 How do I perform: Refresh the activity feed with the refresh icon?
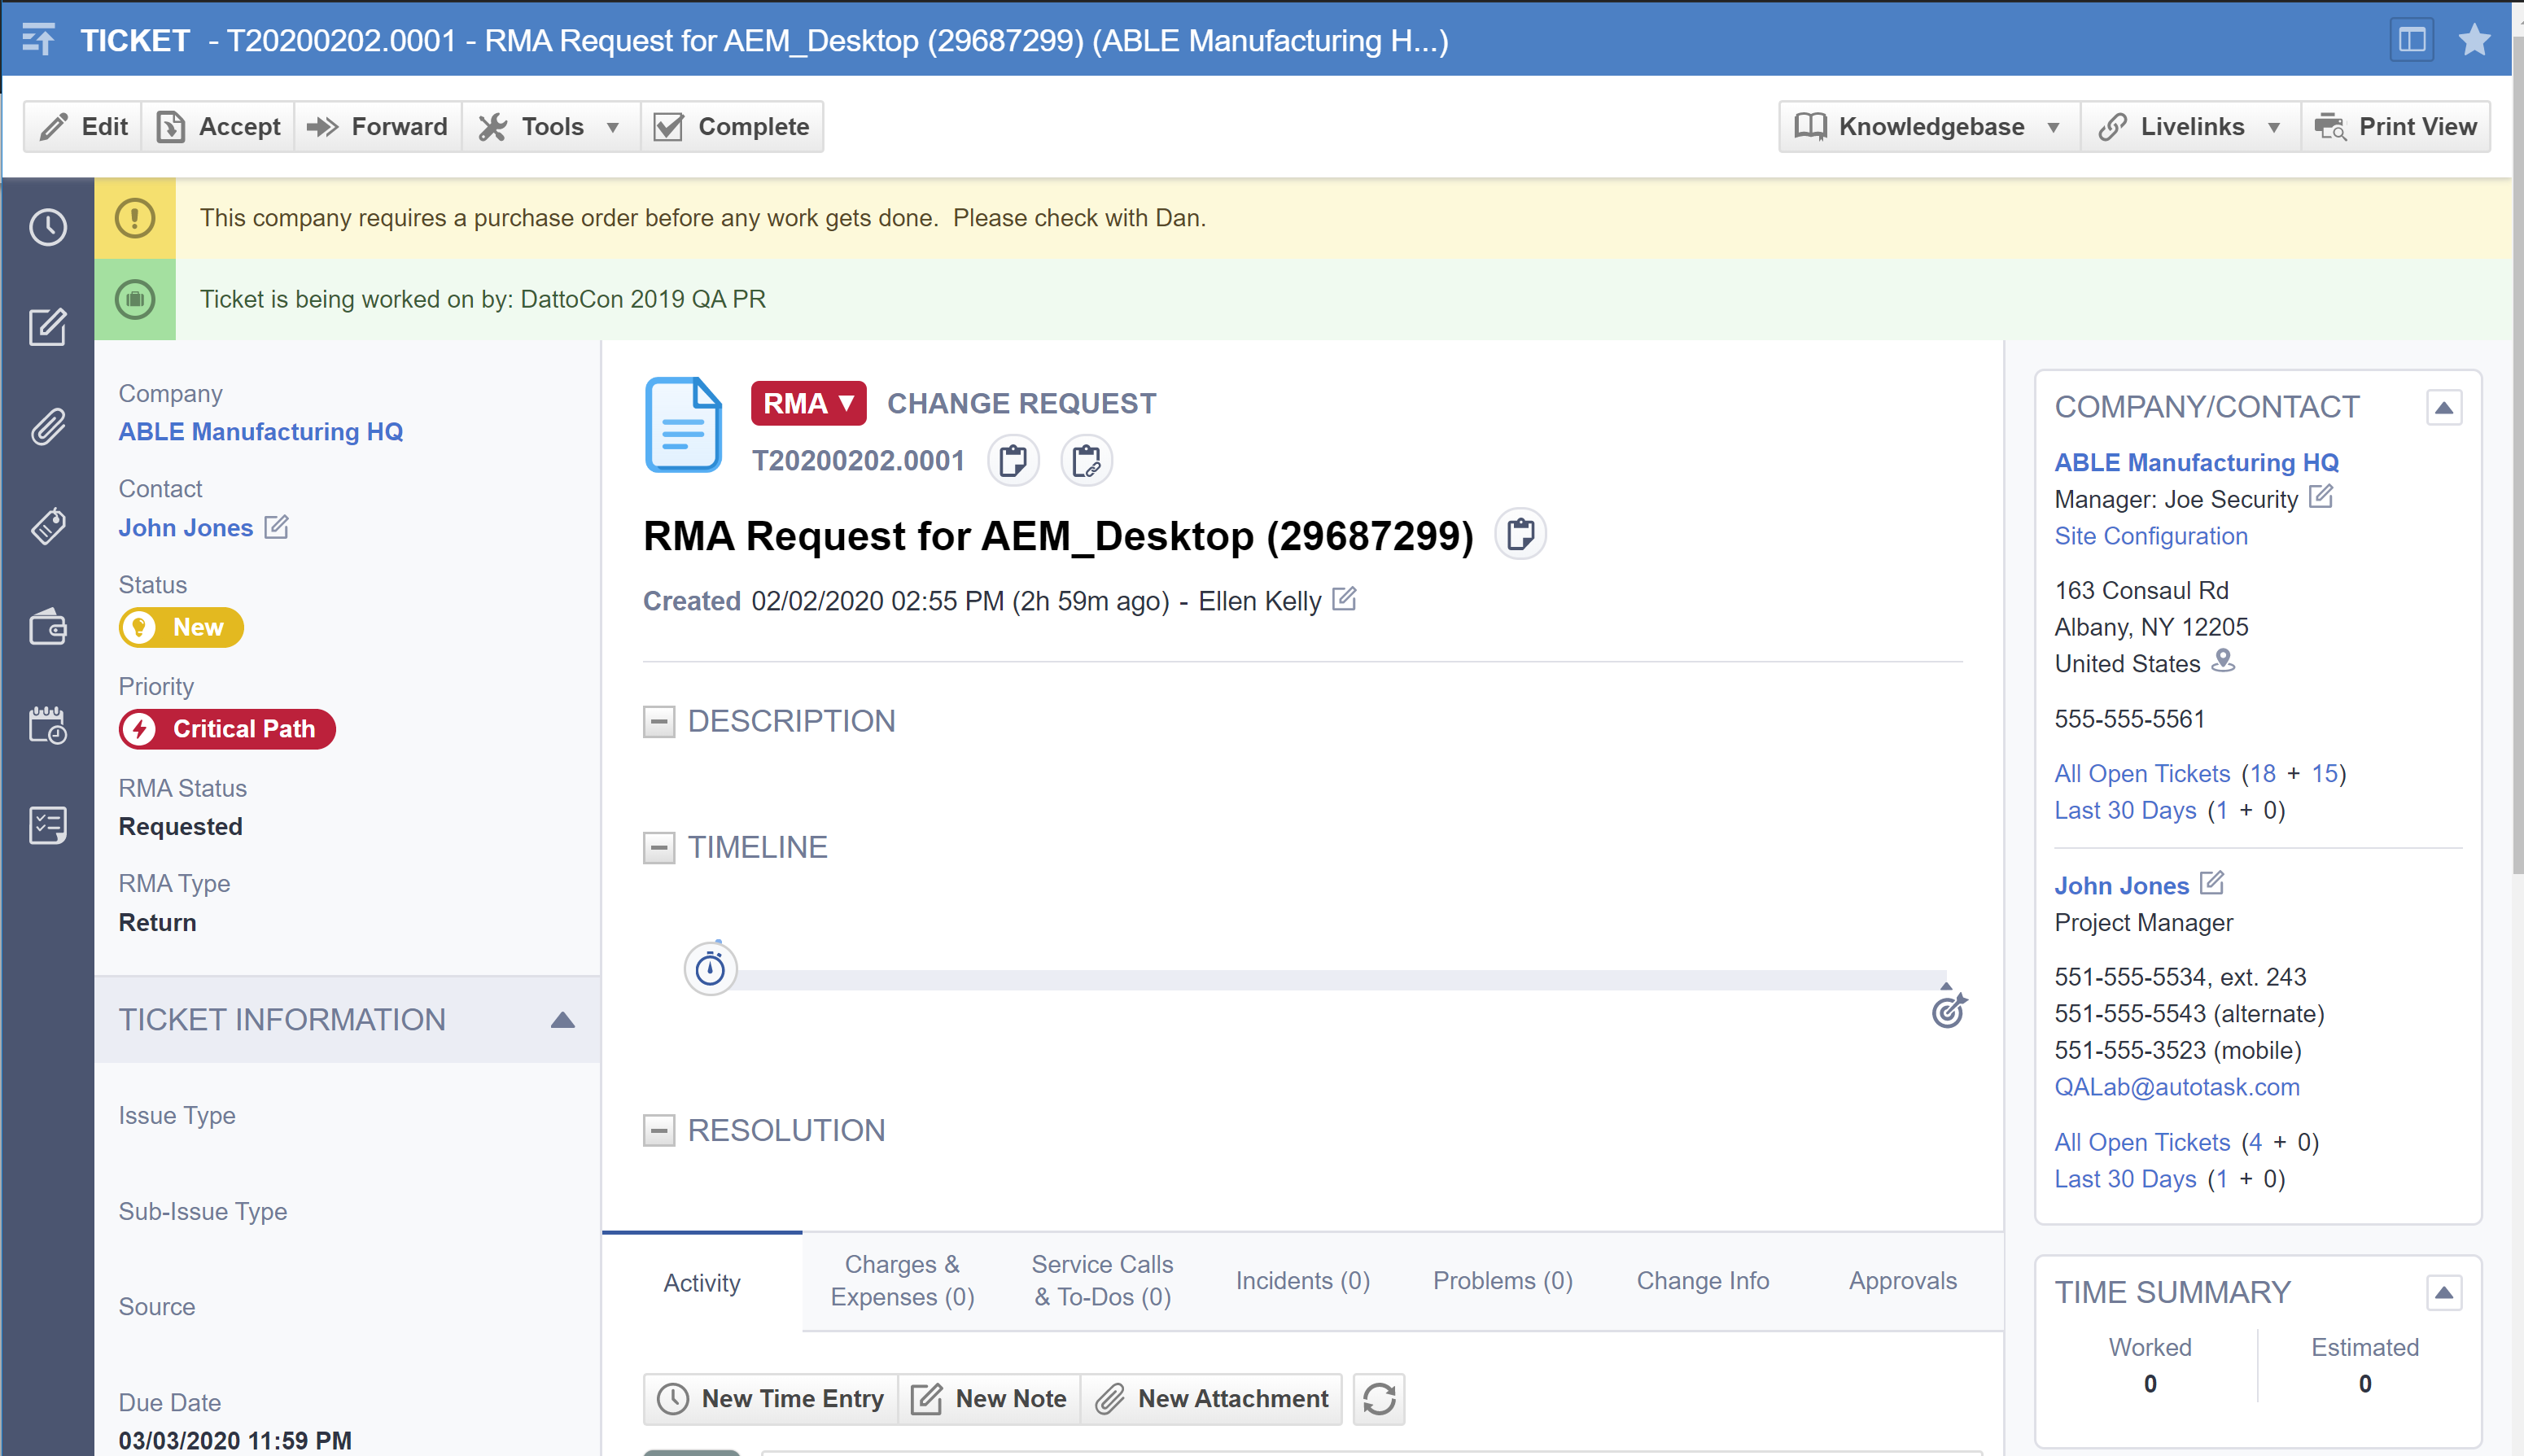[1378, 1398]
